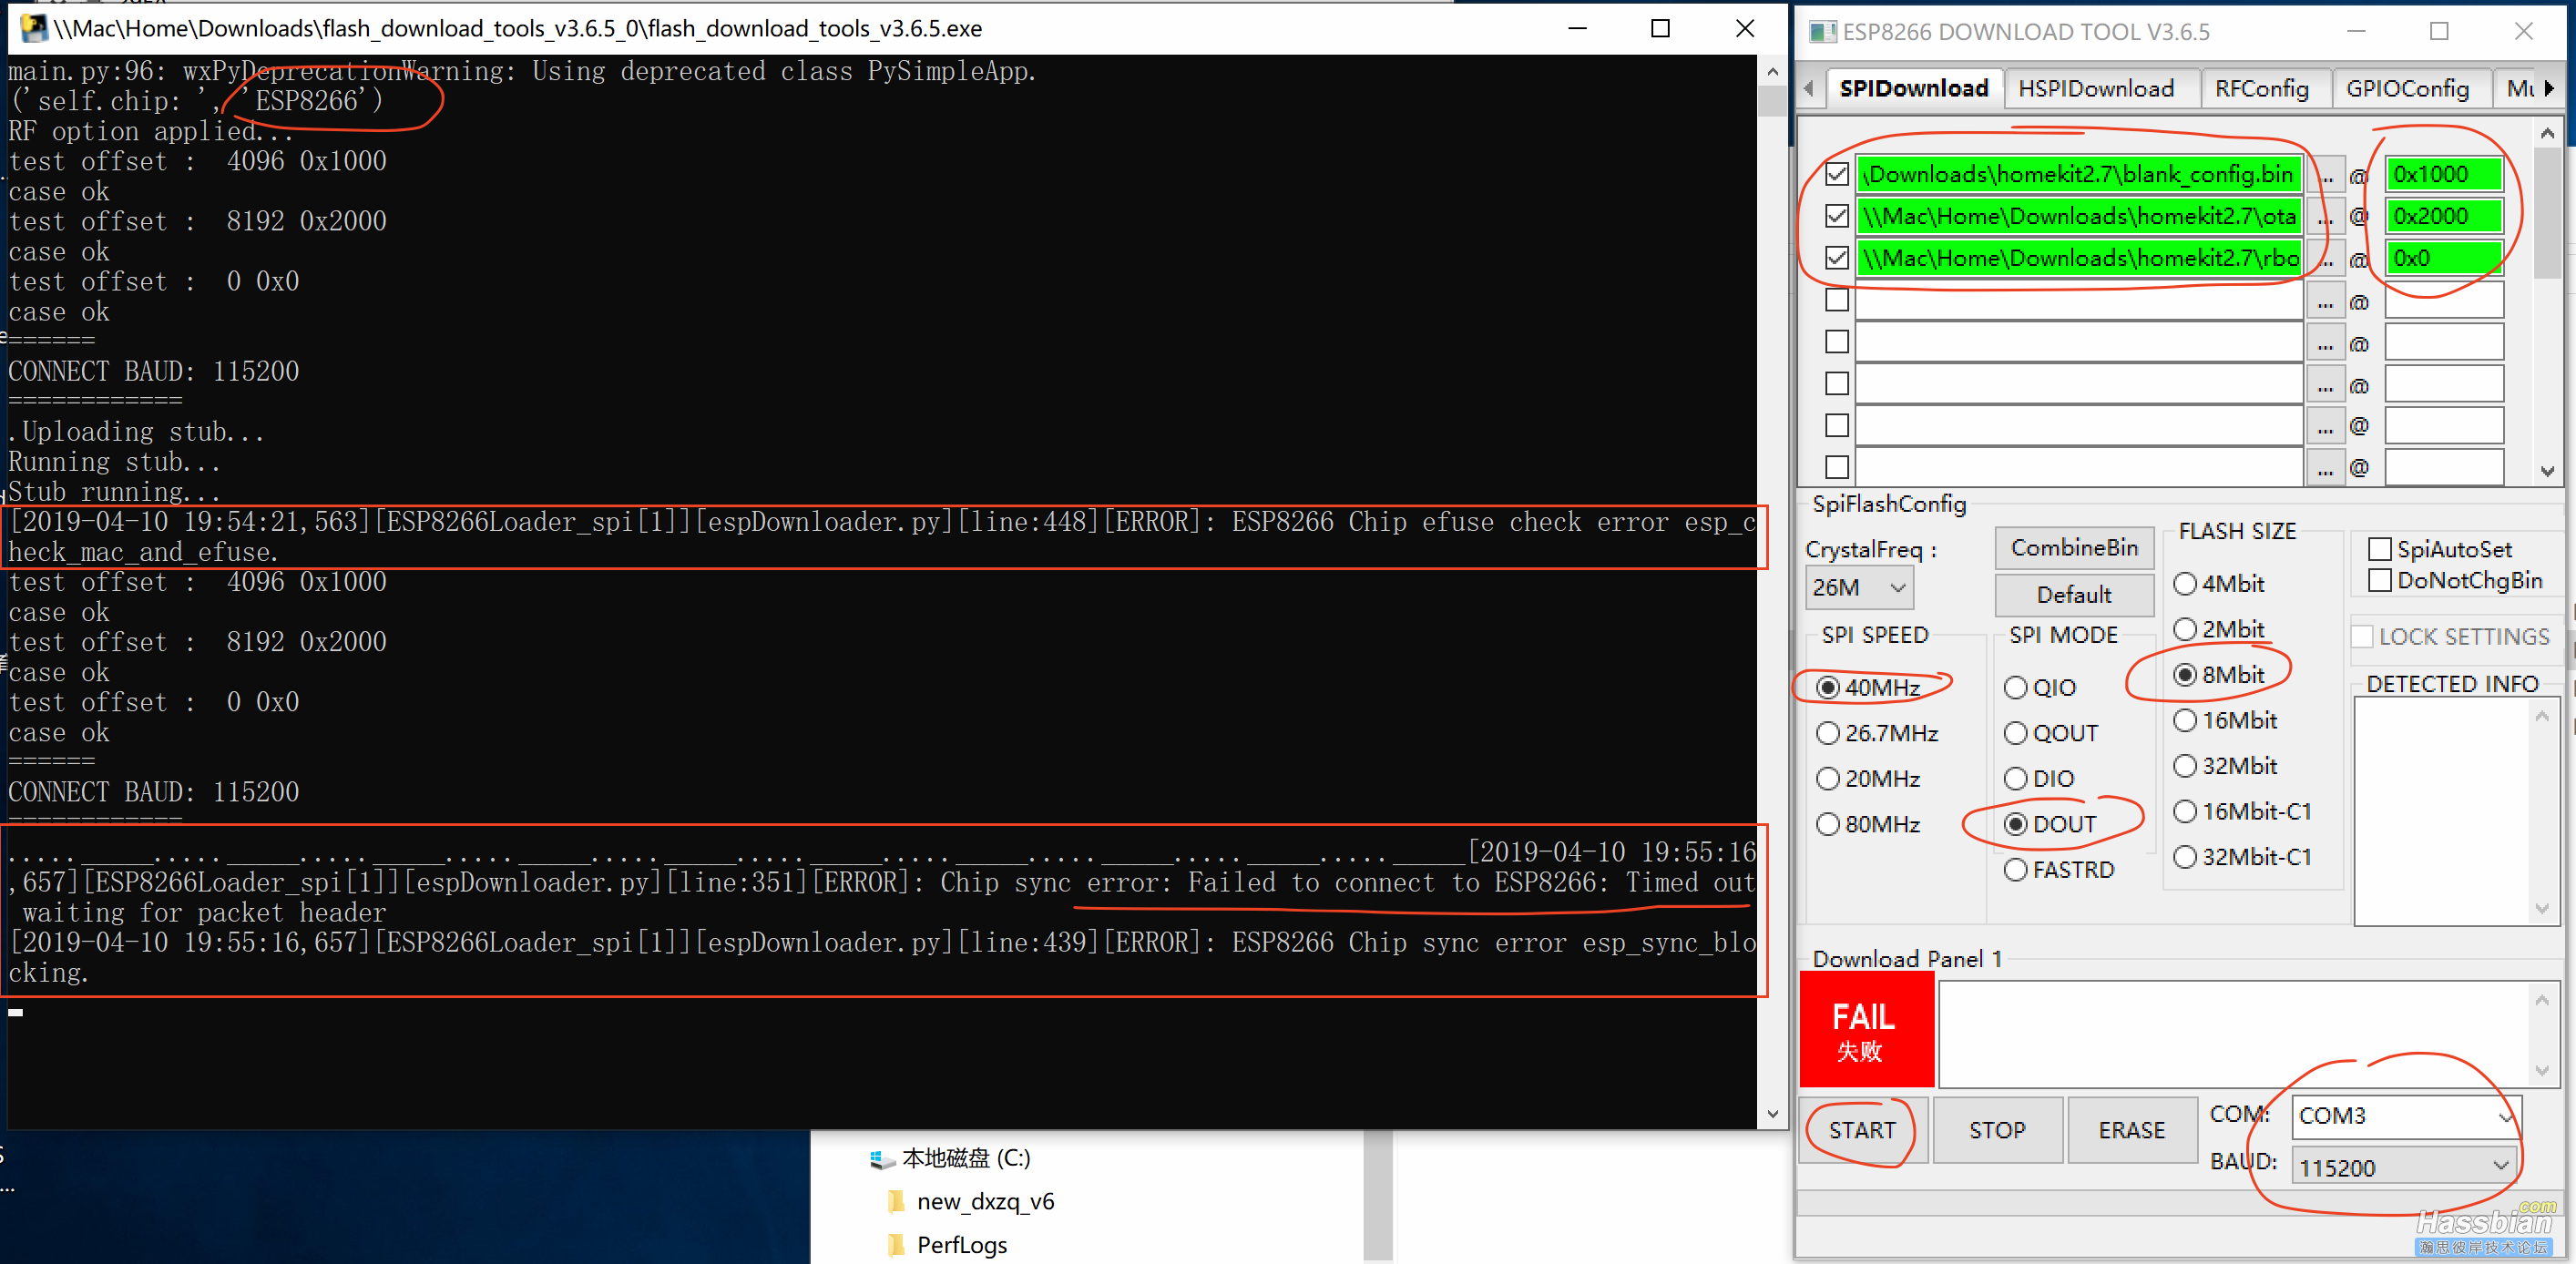Click the blank_config.bin file path field
This screenshot has width=2576, height=1264.
(2079, 175)
